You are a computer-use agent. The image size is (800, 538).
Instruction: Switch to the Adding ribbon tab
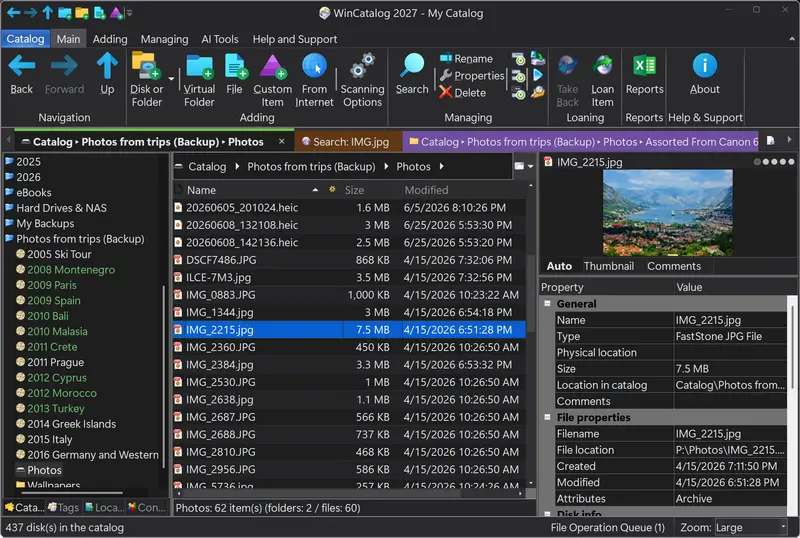110,39
